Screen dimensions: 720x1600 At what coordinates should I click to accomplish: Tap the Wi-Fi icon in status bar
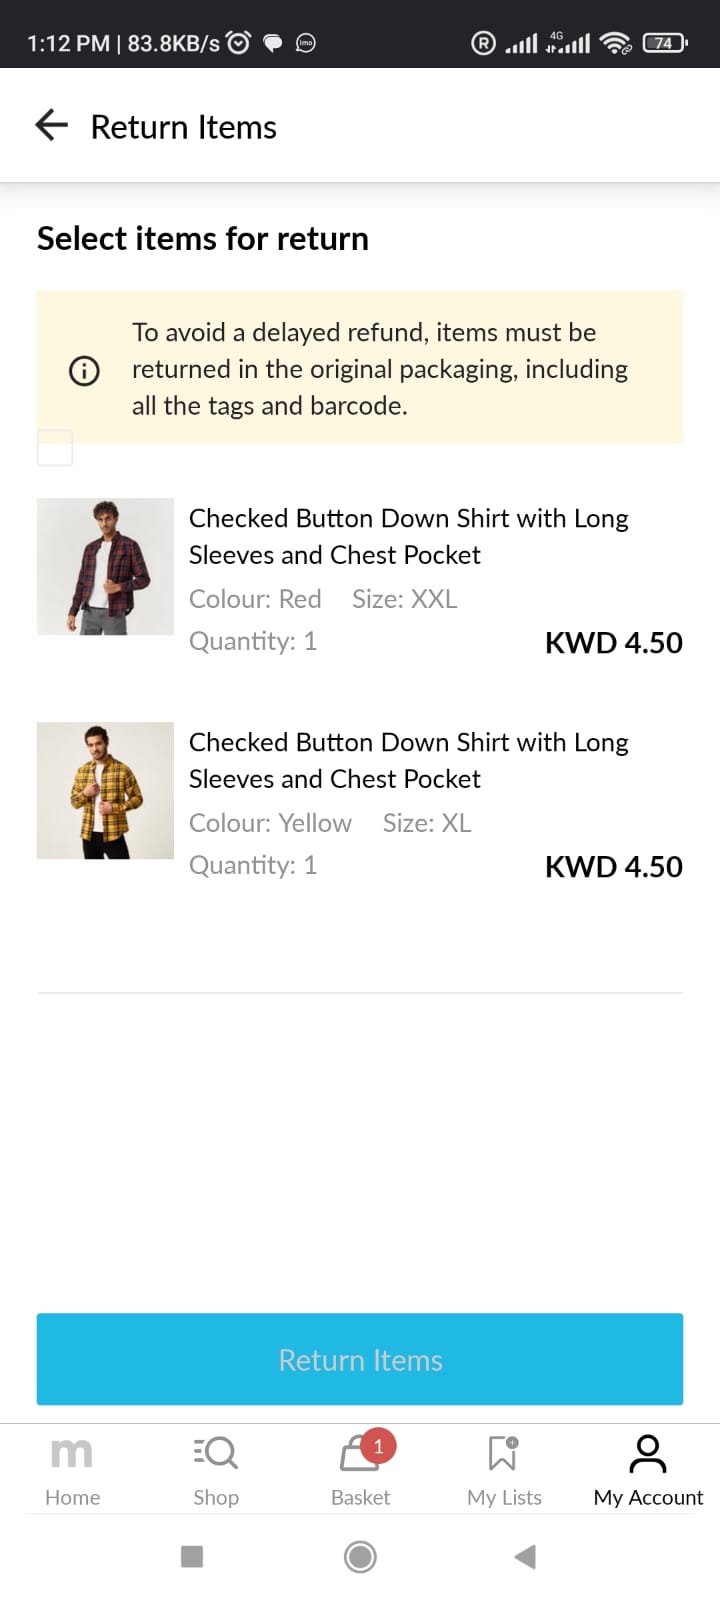click(x=615, y=43)
